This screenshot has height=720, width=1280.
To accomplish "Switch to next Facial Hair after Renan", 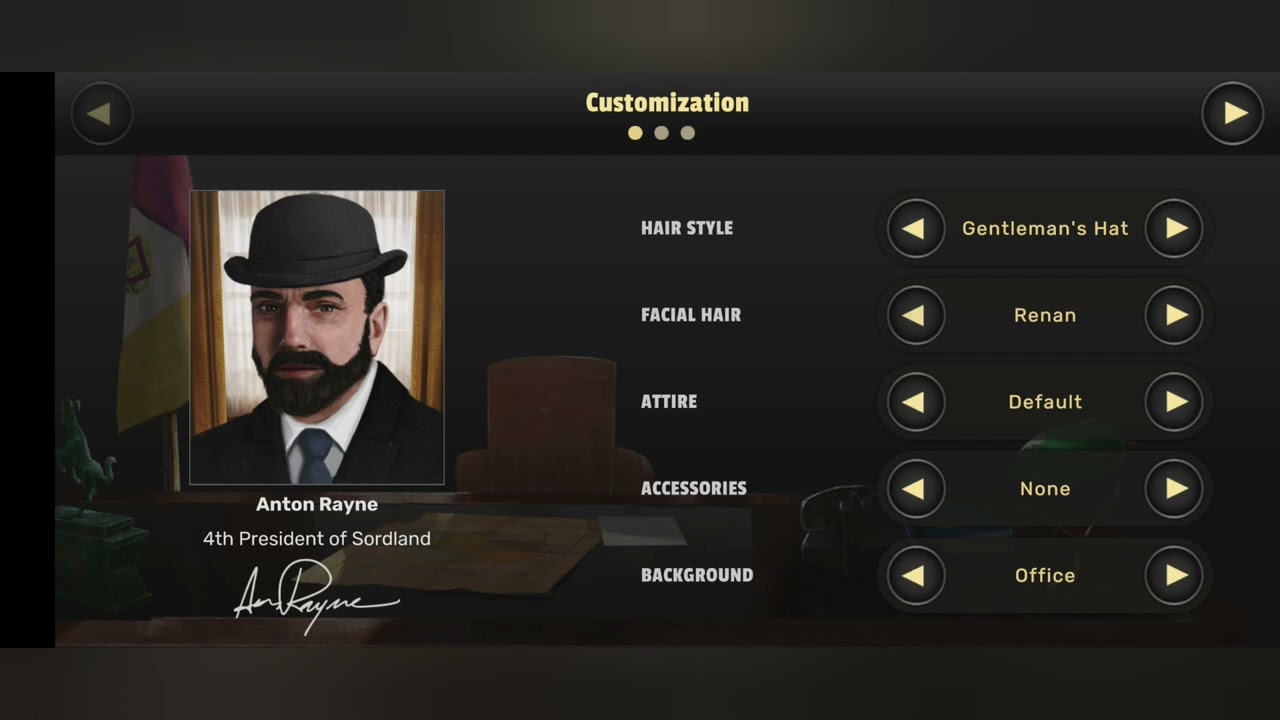I will pos(1174,315).
